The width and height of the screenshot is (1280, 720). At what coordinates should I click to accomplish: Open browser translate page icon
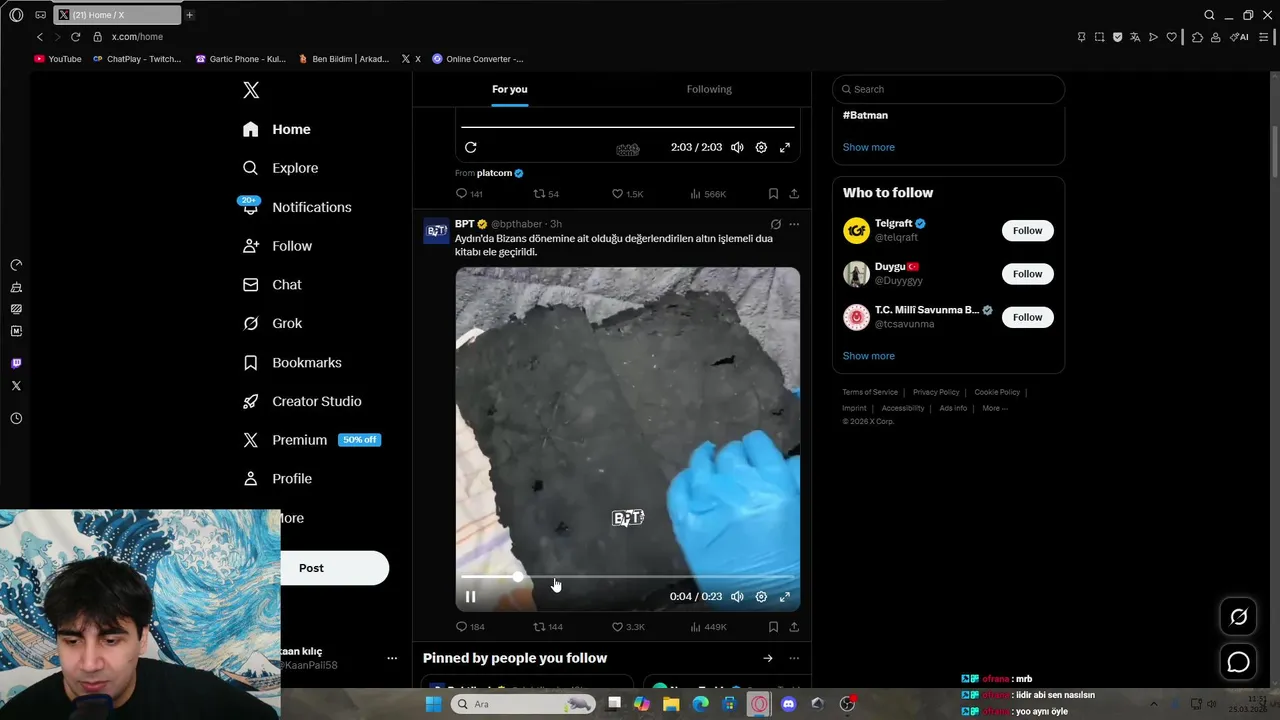tap(1135, 37)
